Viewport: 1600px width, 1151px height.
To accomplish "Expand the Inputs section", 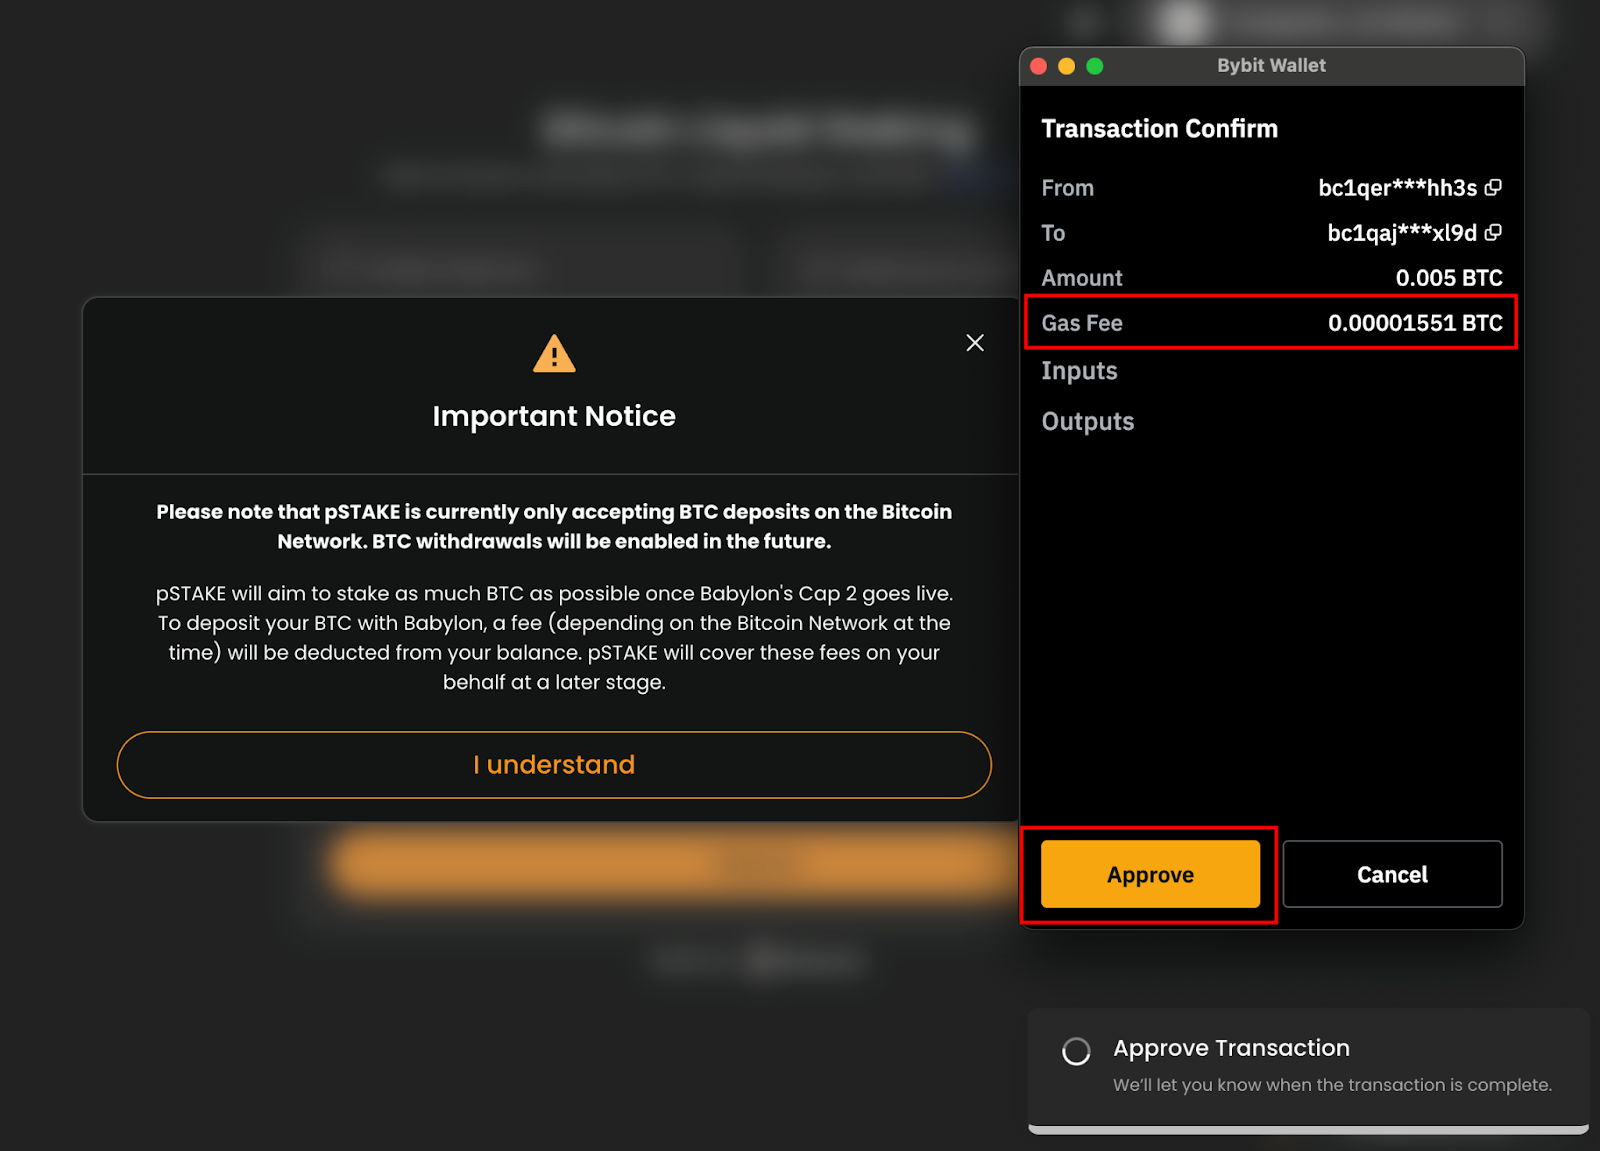I will click(x=1079, y=371).
